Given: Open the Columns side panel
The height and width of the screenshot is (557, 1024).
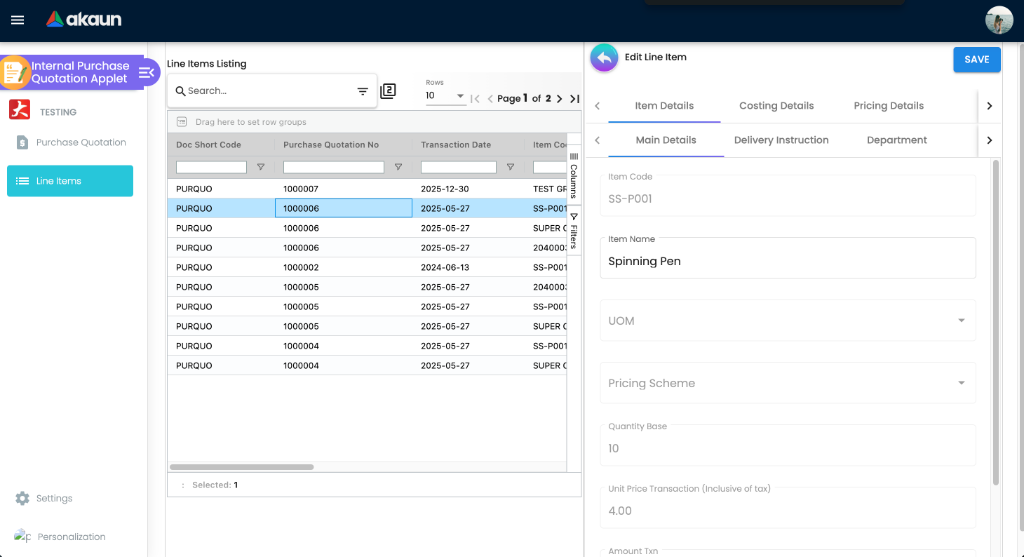Looking at the screenshot, I should 574,176.
